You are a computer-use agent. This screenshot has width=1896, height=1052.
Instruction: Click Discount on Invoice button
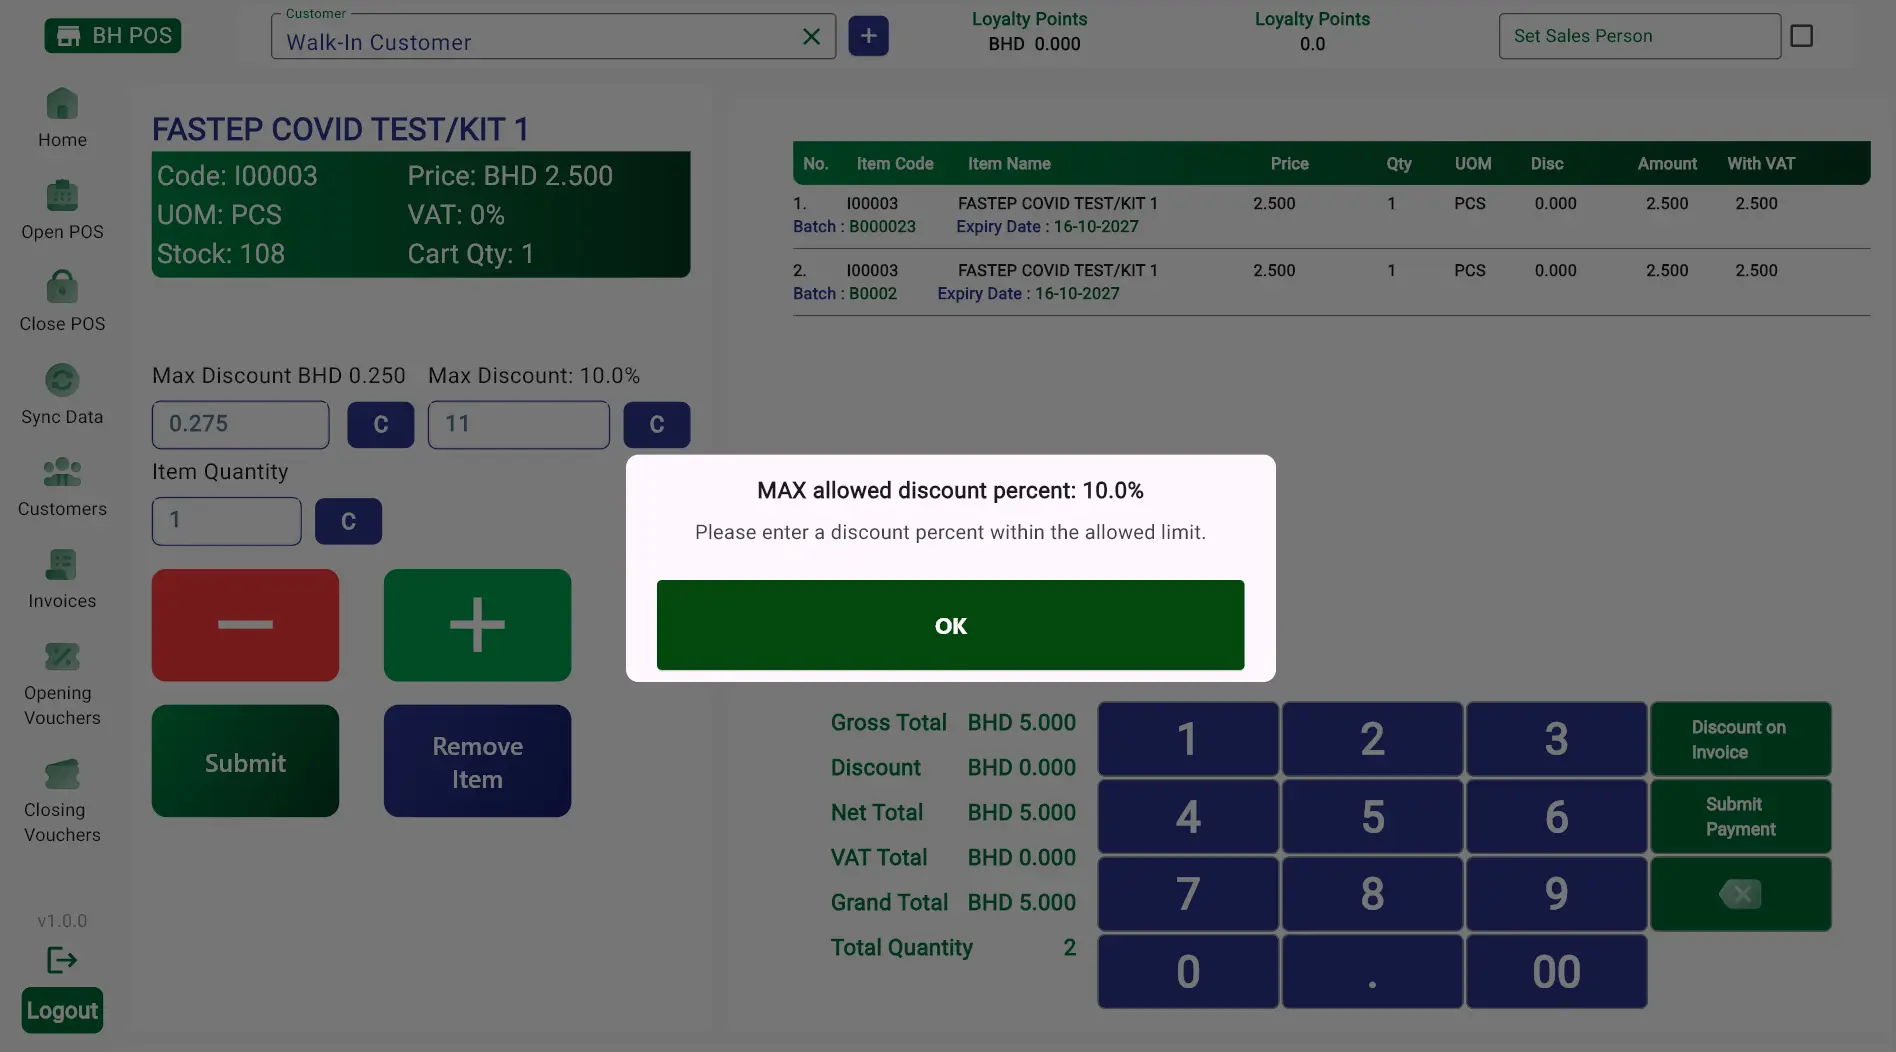[1740, 739]
